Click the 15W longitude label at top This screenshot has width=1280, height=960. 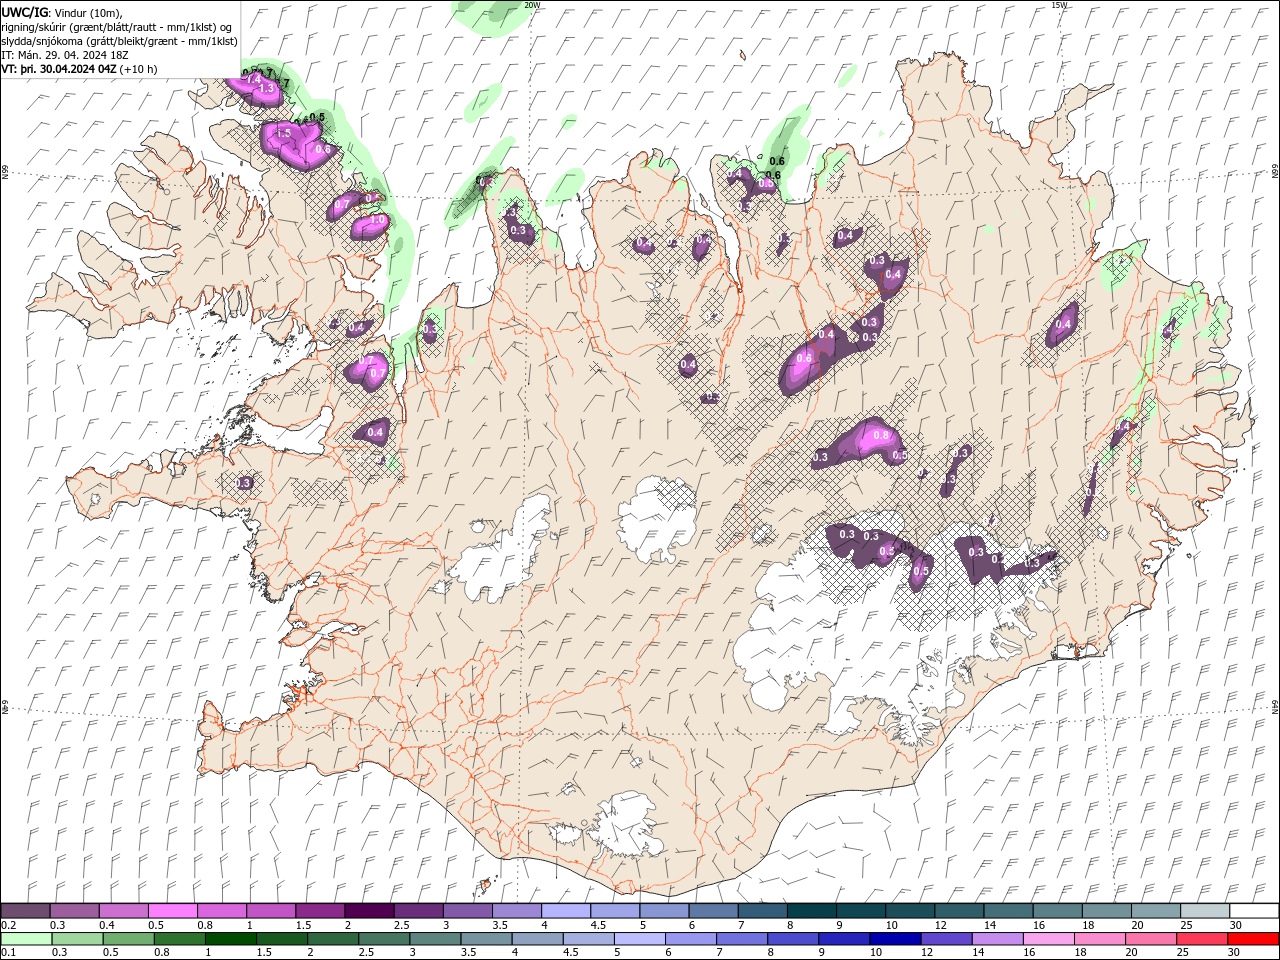(x=1059, y=5)
